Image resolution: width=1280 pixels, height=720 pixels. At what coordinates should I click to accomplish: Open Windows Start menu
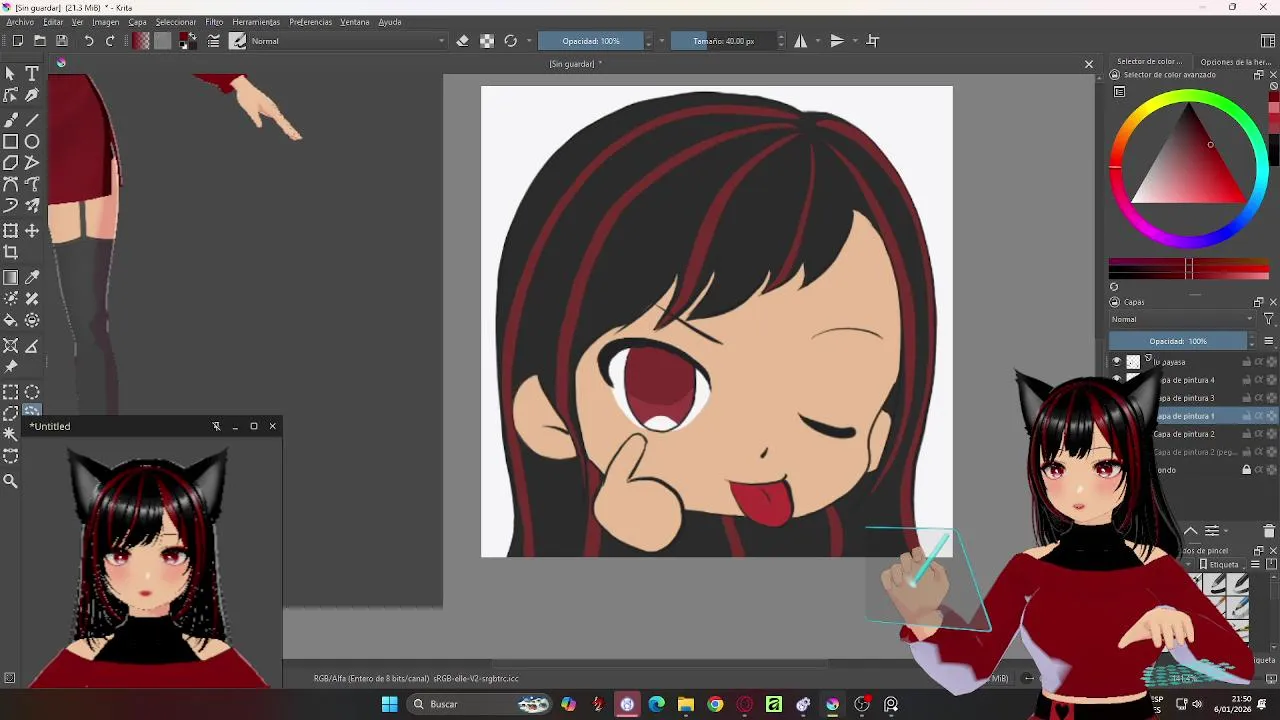[x=389, y=705]
